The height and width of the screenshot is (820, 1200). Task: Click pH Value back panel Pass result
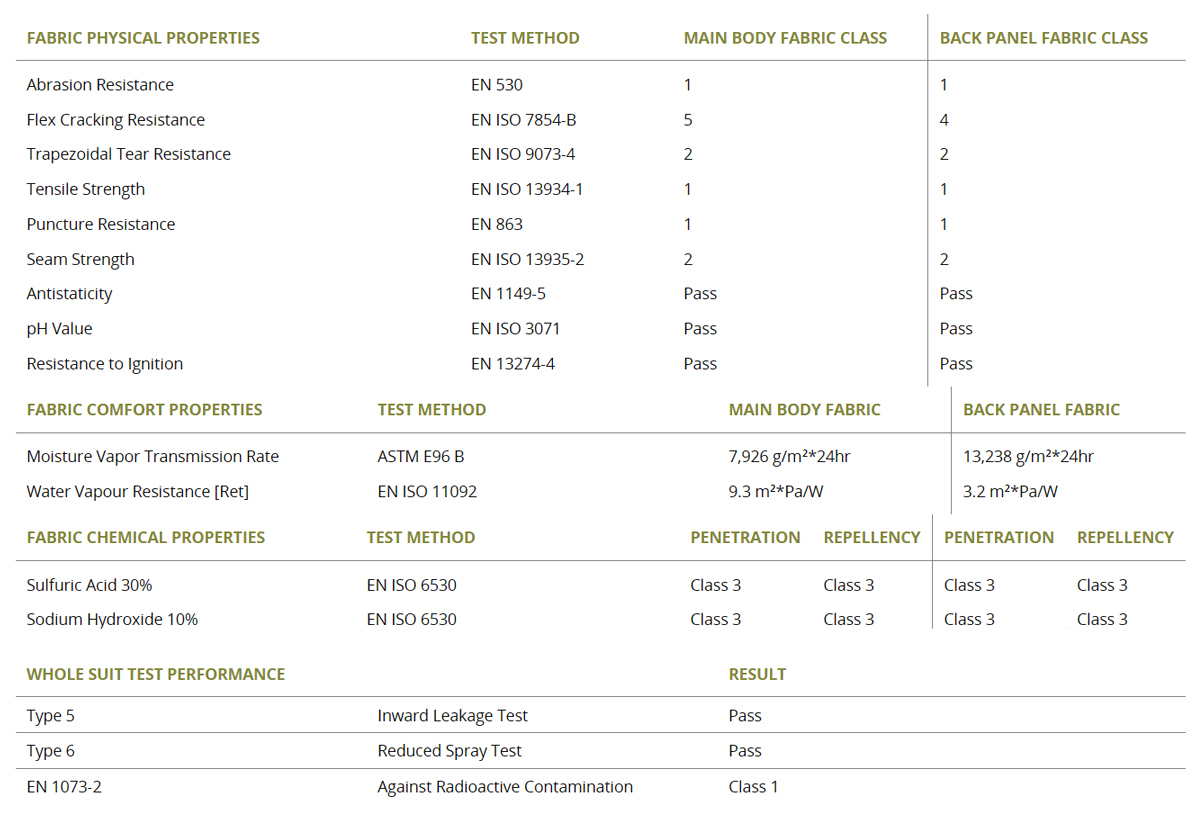(x=956, y=328)
